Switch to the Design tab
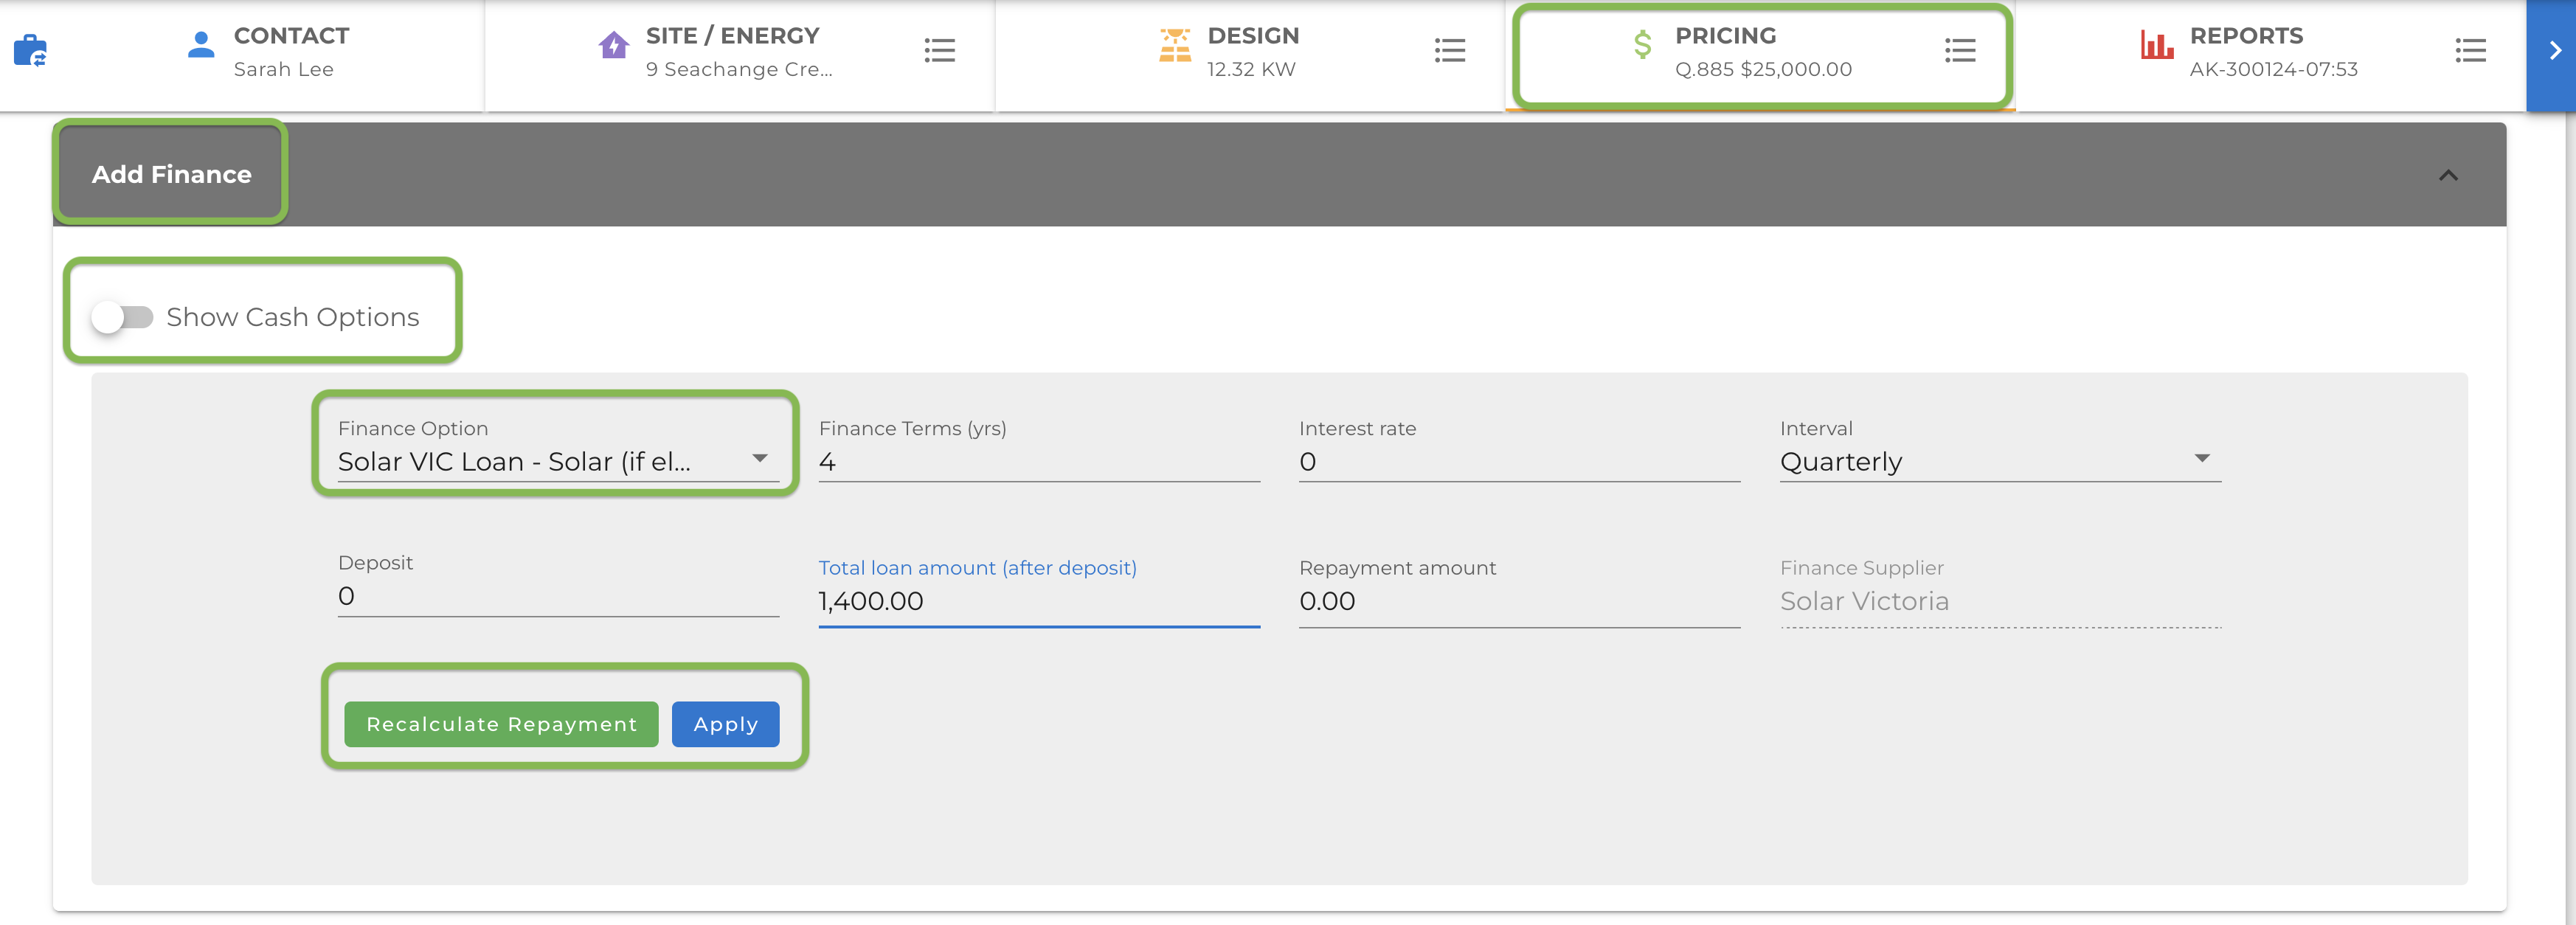This screenshot has height=925, width=2576. click(1250, 55)
